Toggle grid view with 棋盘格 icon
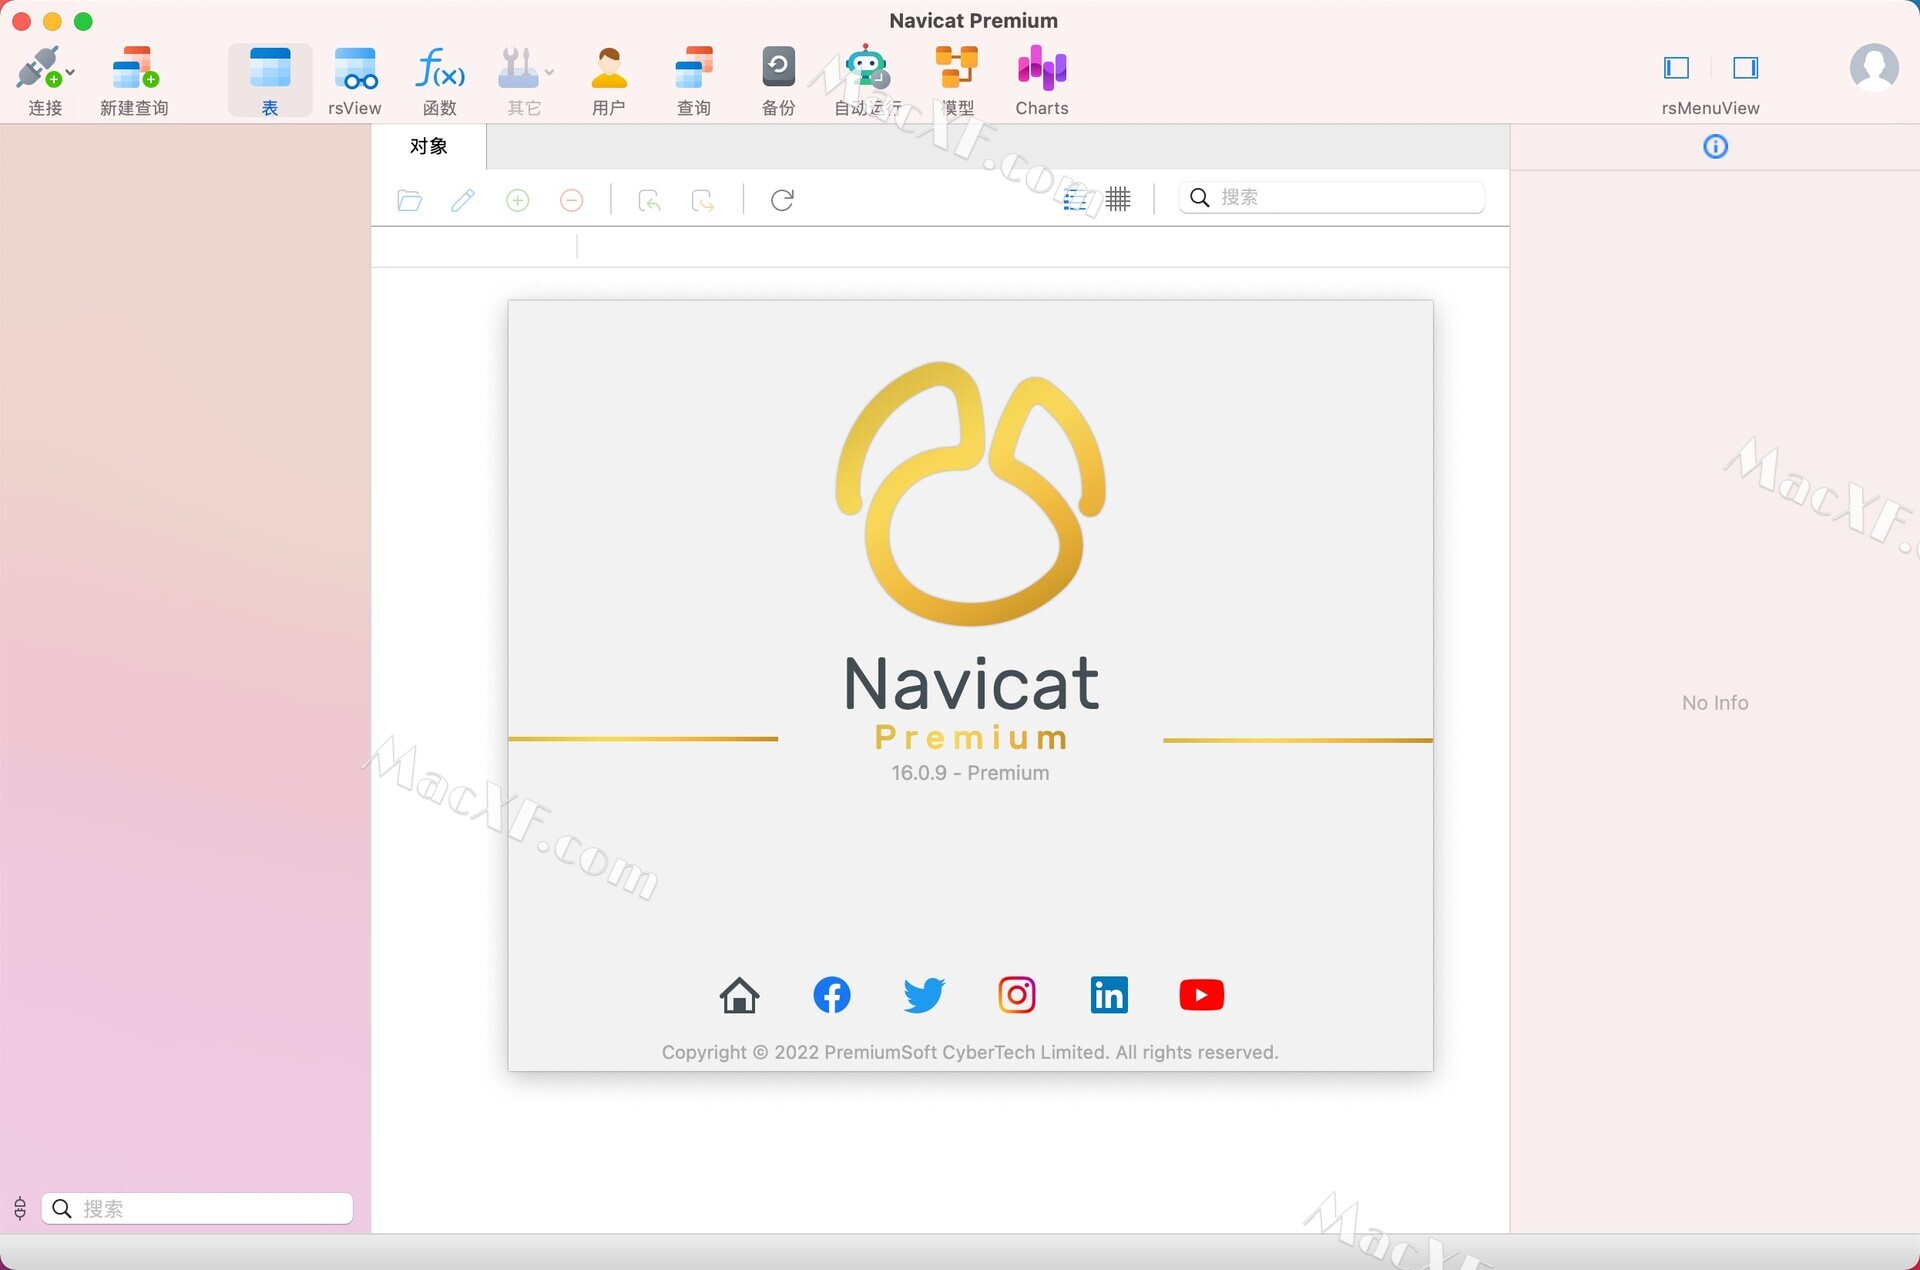 click(x=1119, y=197)
